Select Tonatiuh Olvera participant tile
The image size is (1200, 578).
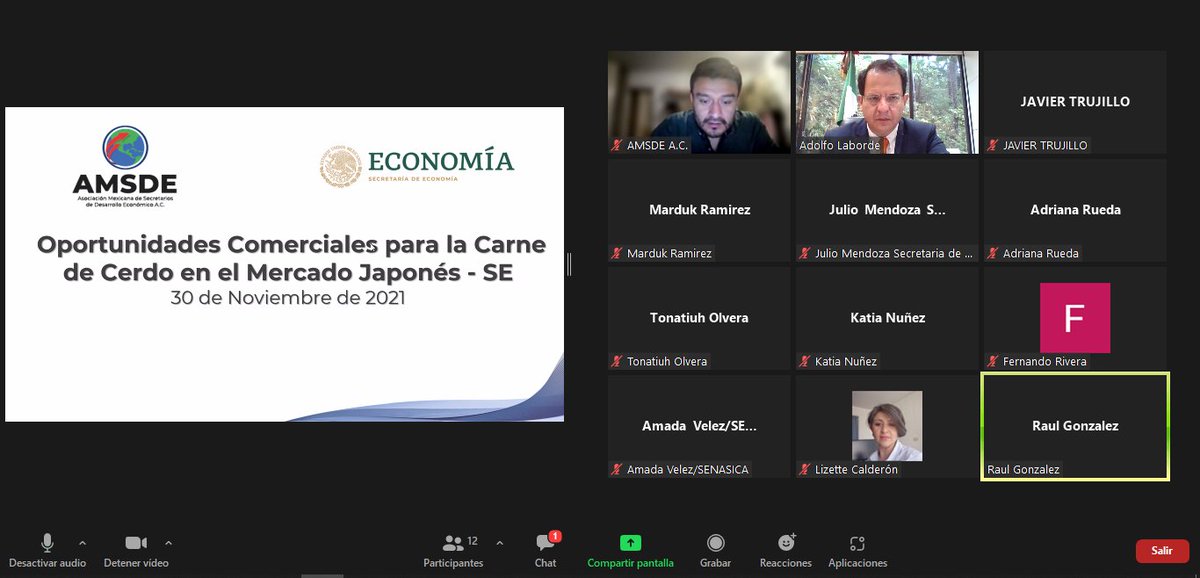[699, 318]
